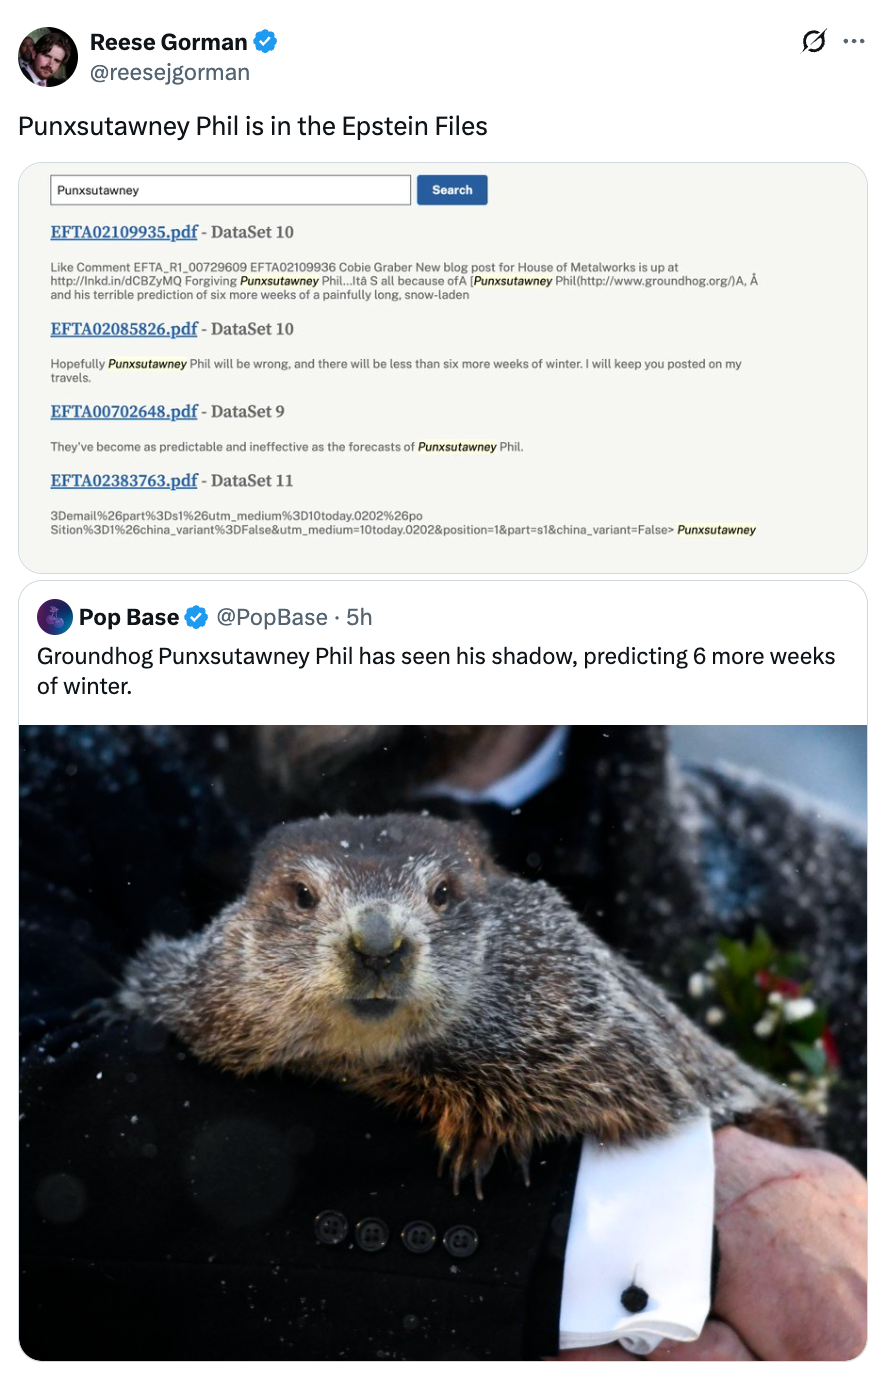Open Reese Gorman's profile avatar

point(48,57)
